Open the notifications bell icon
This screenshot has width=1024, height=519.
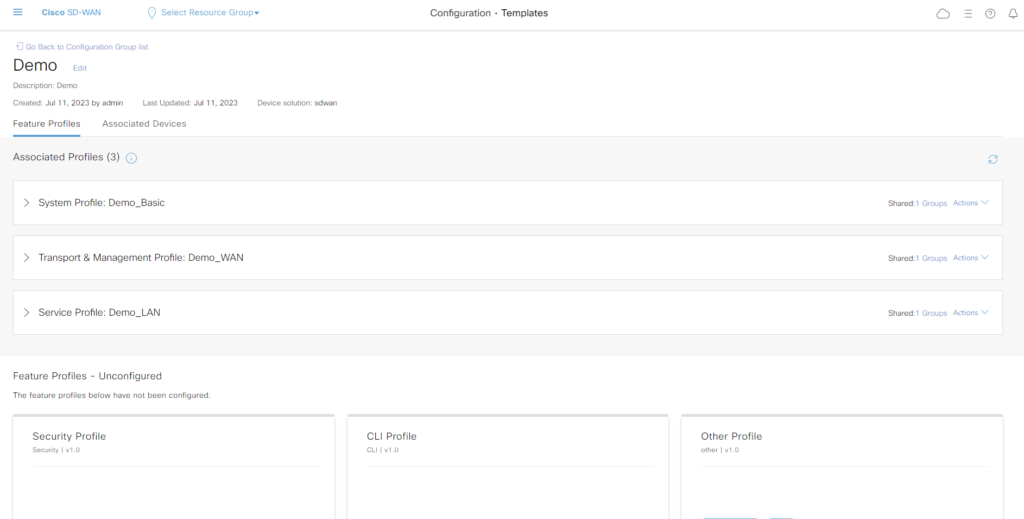[1012, 14]
